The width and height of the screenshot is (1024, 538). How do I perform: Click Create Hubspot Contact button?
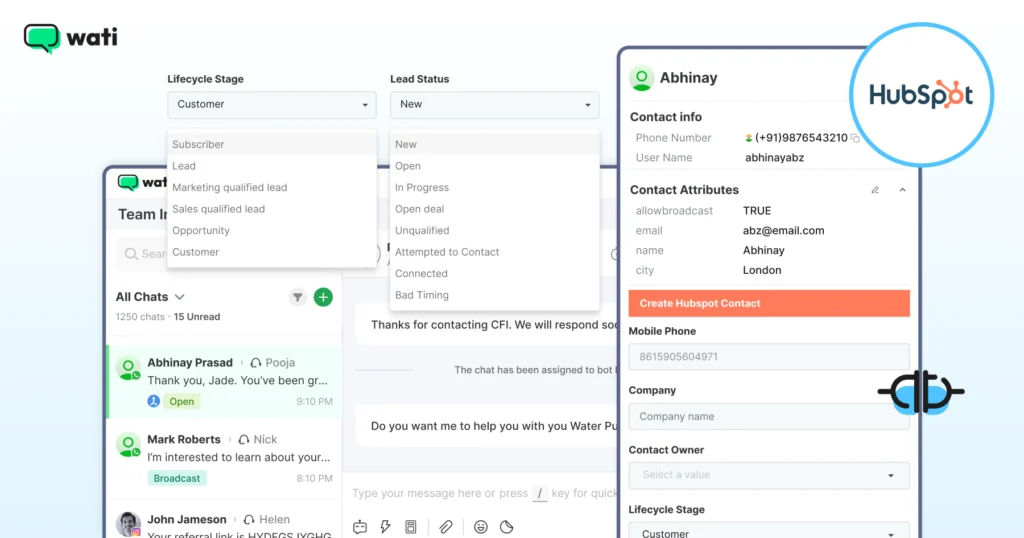(769, 304)
